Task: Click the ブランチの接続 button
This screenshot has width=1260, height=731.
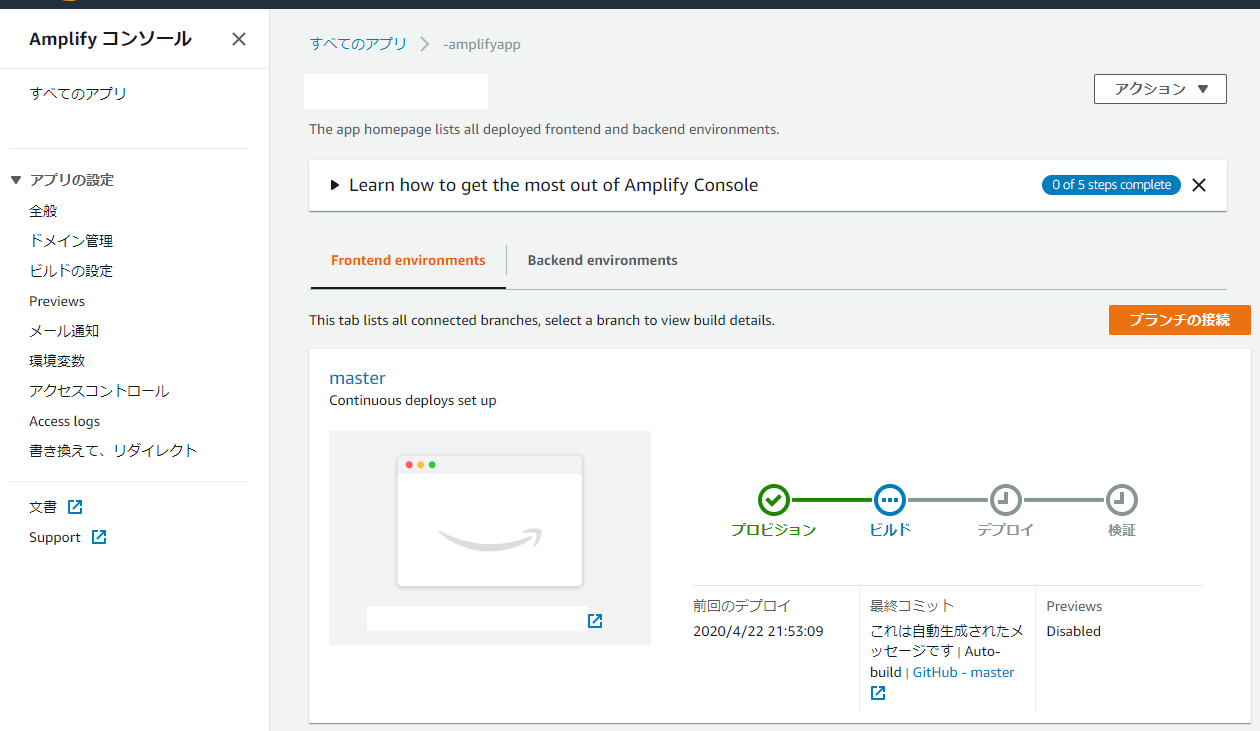Action: click(1179, 320)
